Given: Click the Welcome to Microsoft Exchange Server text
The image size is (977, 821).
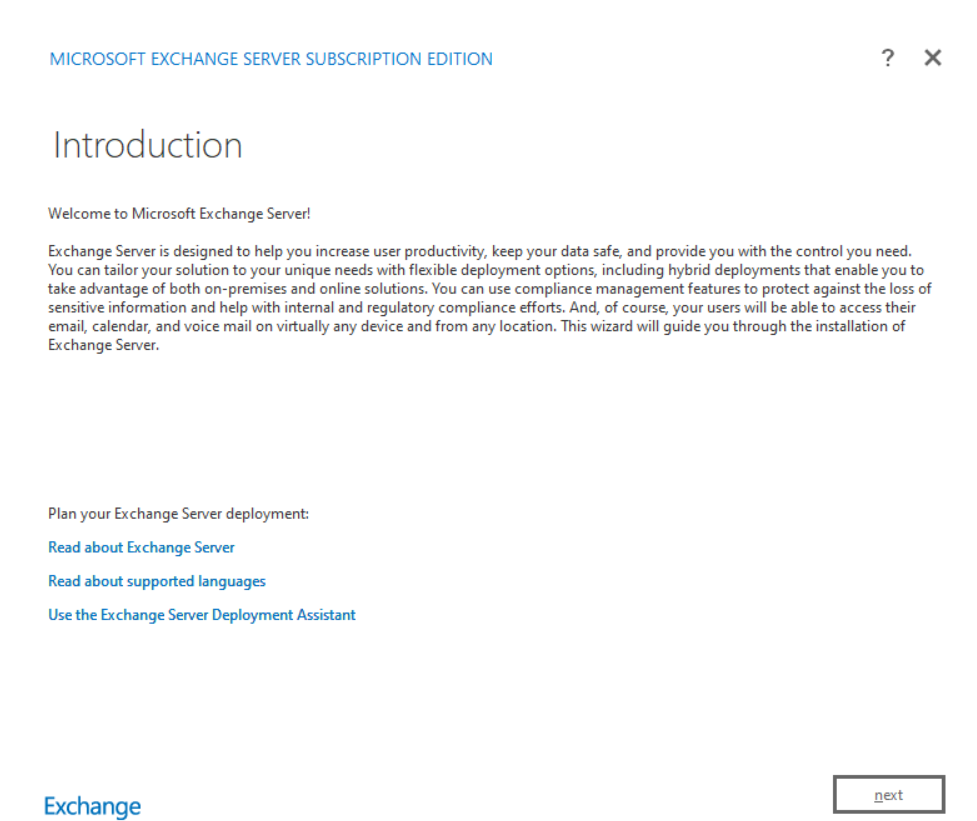Looking at the screenshot, I should point(180,213).
